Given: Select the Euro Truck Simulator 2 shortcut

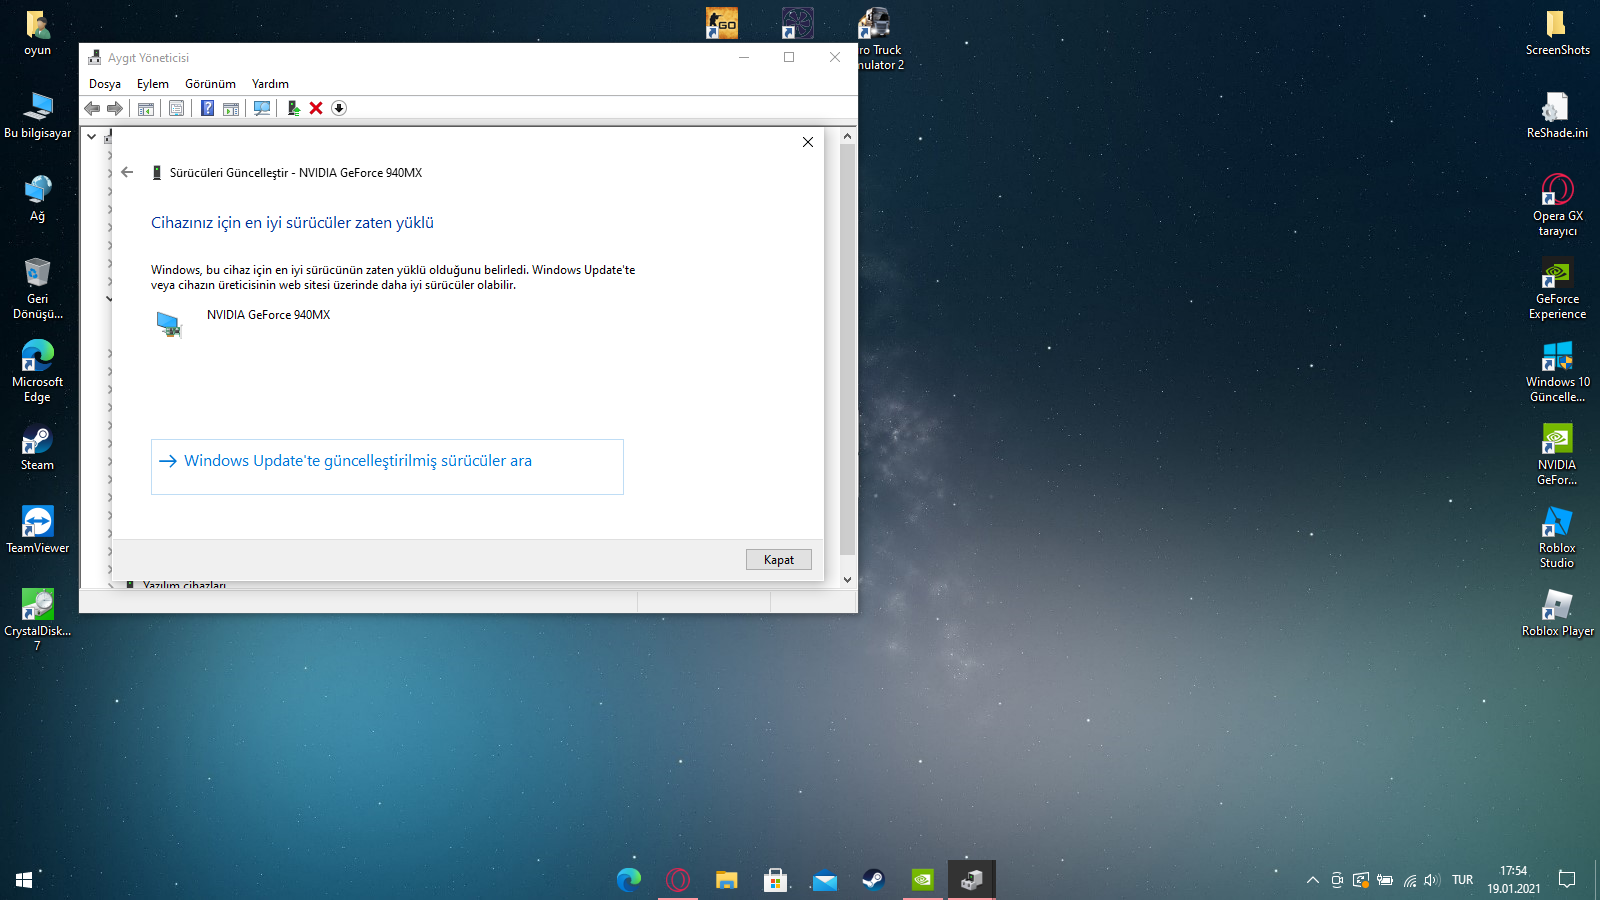Looking at the screenshot, I should coord(880,40).
